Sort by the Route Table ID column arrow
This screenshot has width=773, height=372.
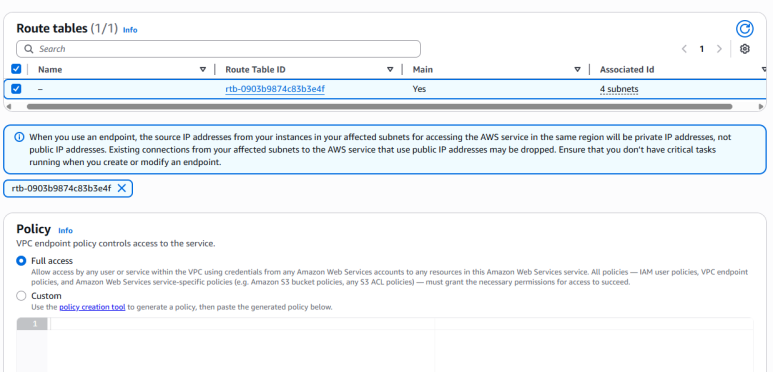click(390, 69)
